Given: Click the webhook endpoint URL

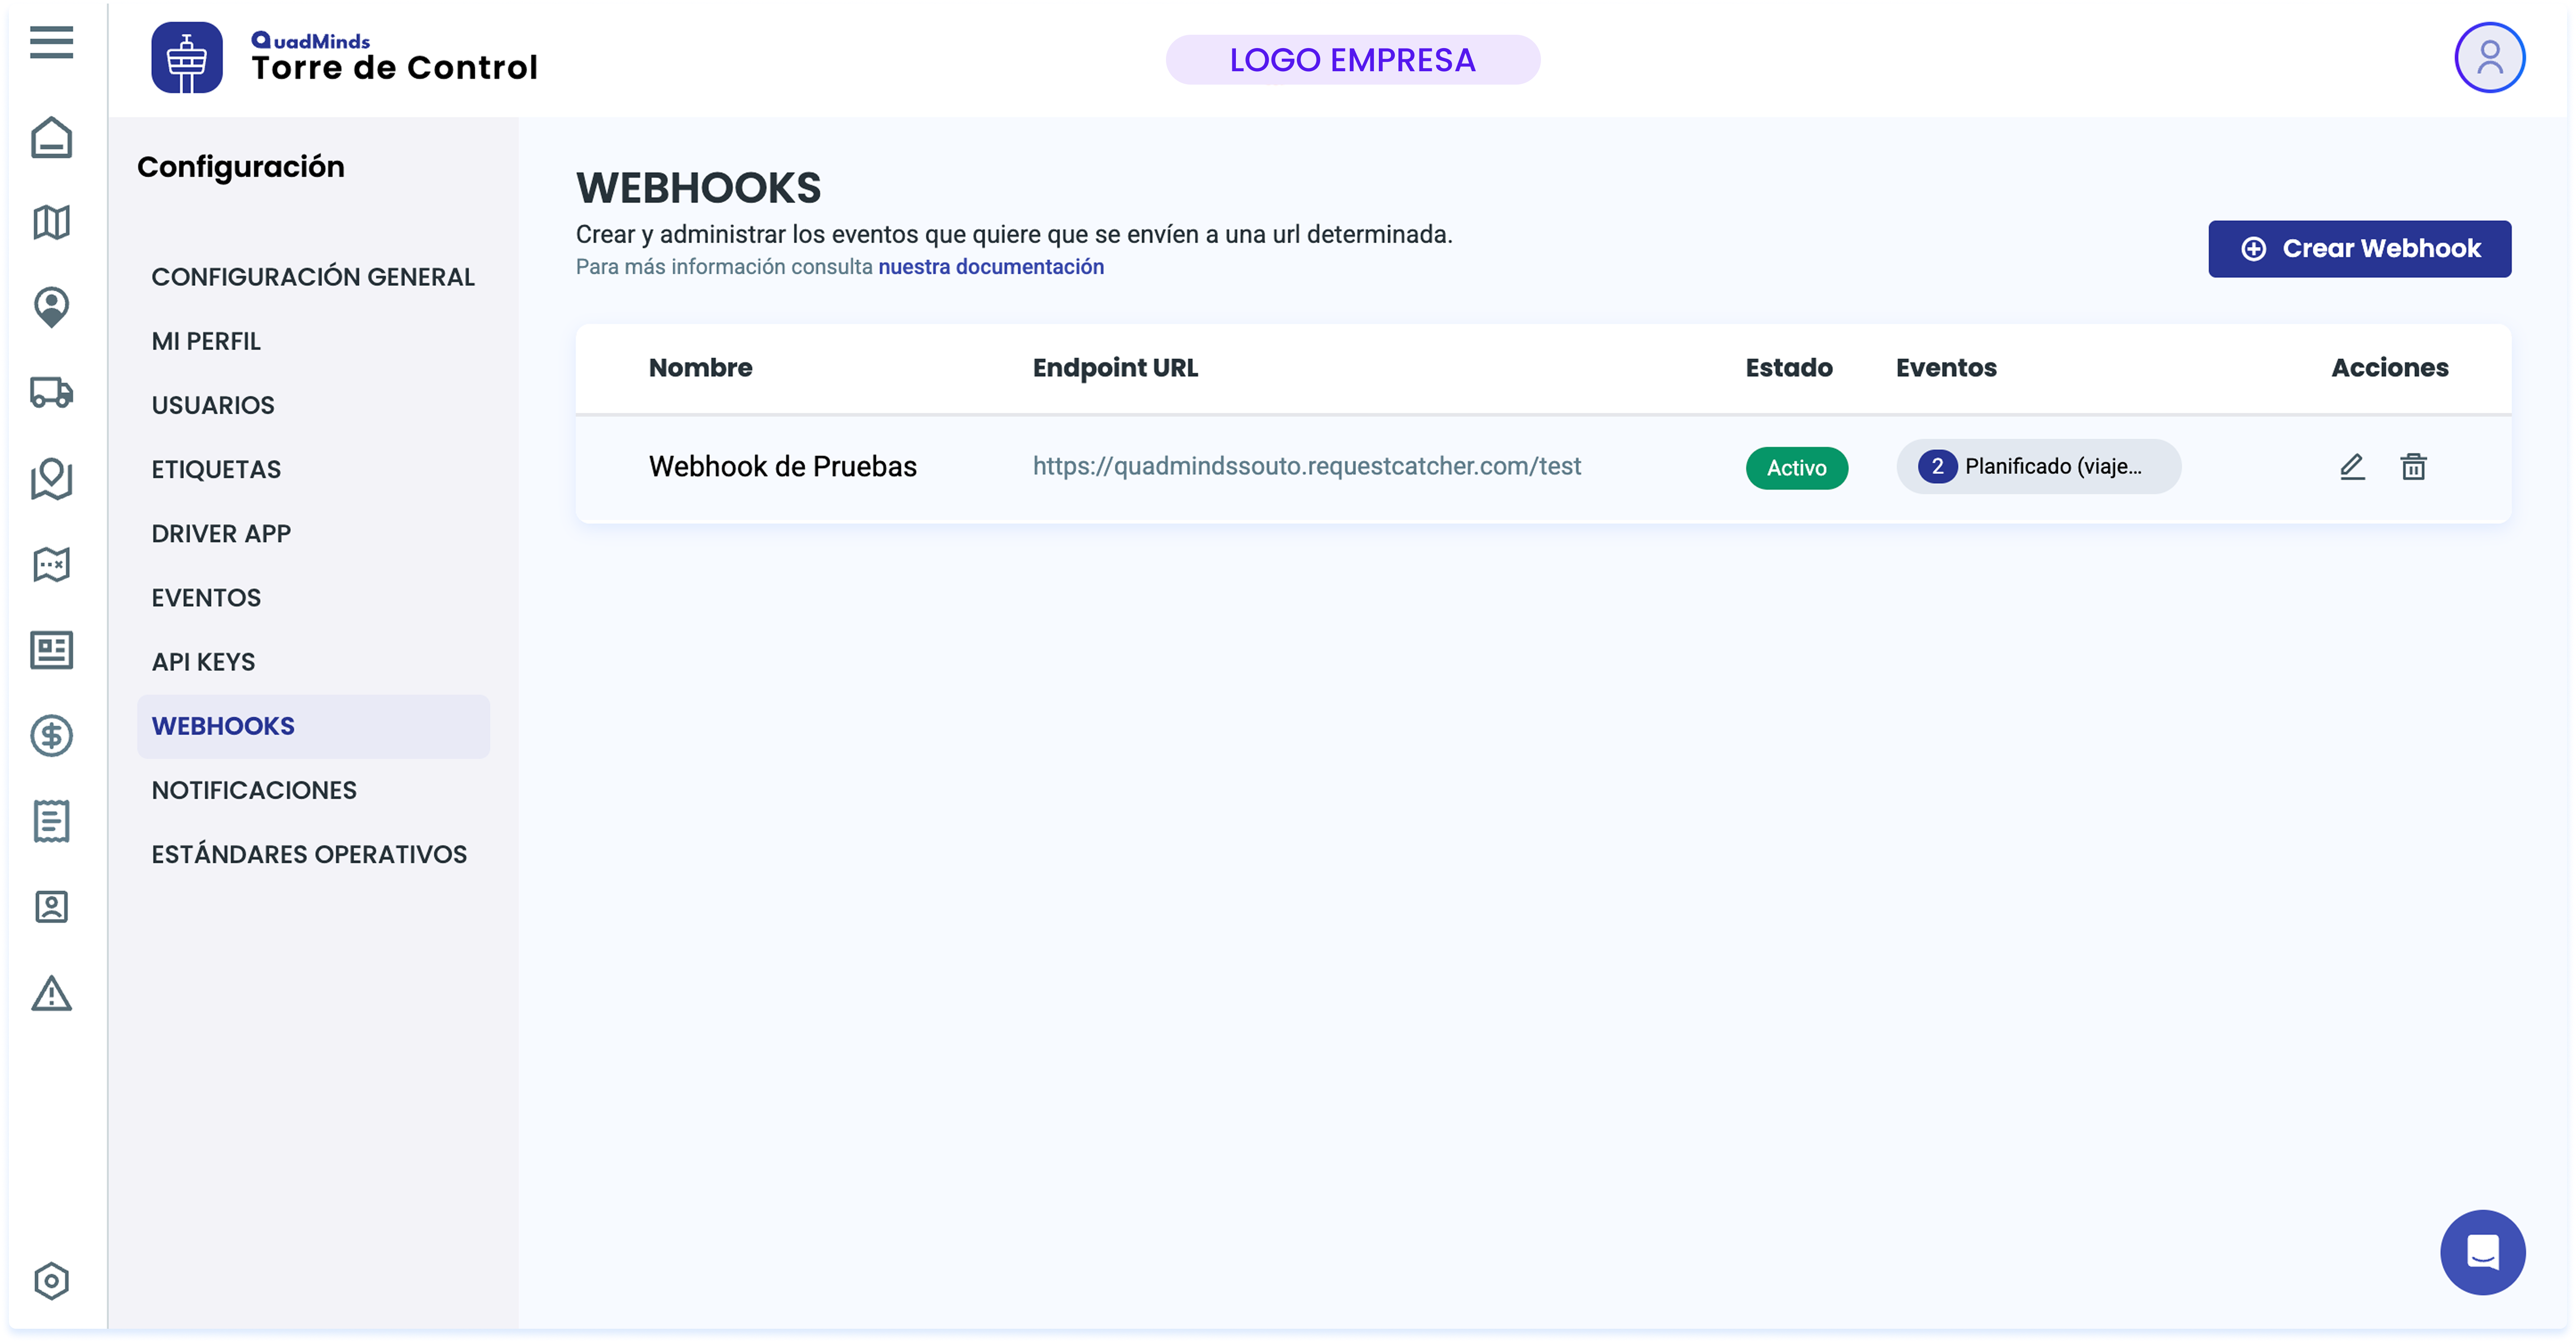Looking at the screenshot, I should click(1306, 466).
